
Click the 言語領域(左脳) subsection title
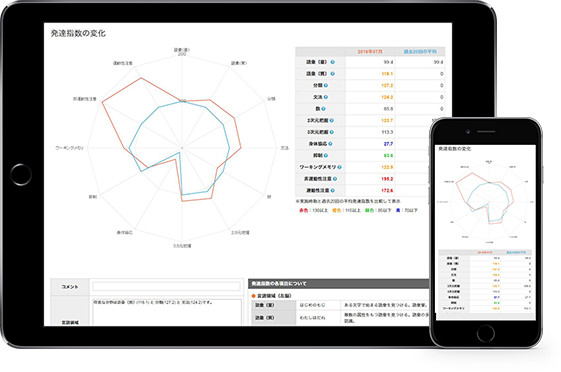(274, 296)
